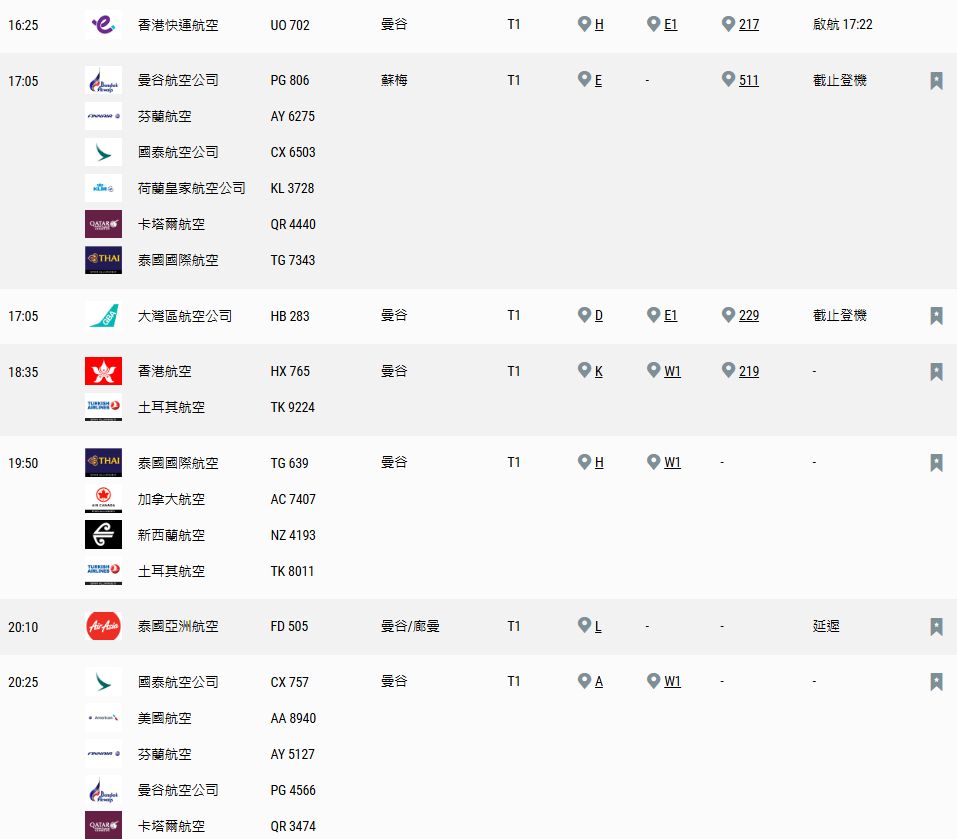Click the Hong Kong Airlines red logo
This screenshot has width=957, height=839.
click(x=103, y=371)
